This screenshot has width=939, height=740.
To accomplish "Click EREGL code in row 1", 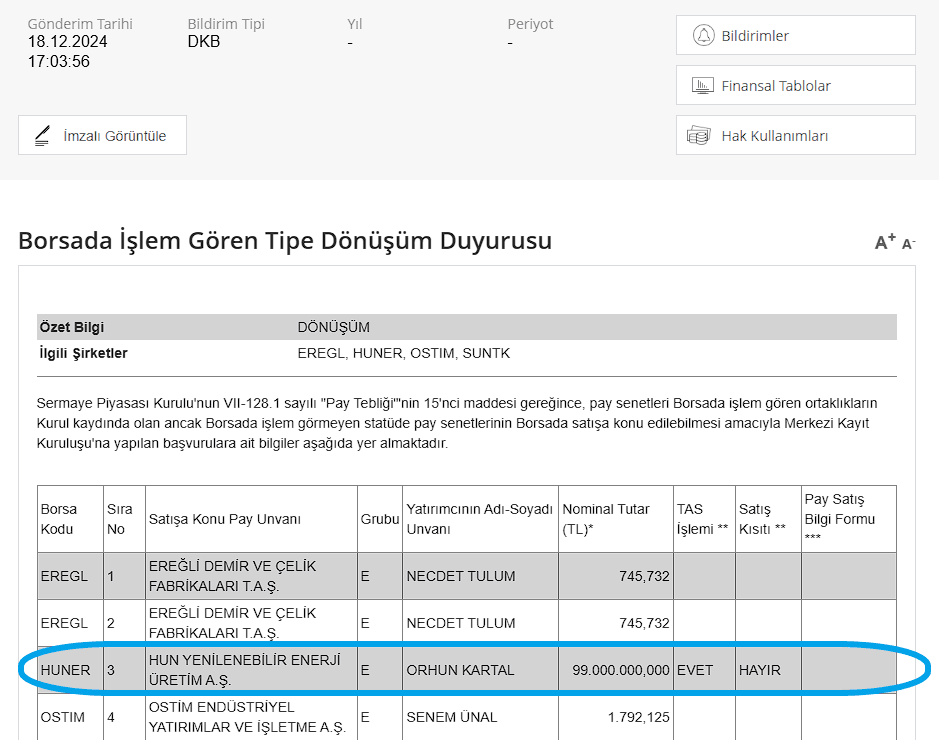I will (64, 576).
